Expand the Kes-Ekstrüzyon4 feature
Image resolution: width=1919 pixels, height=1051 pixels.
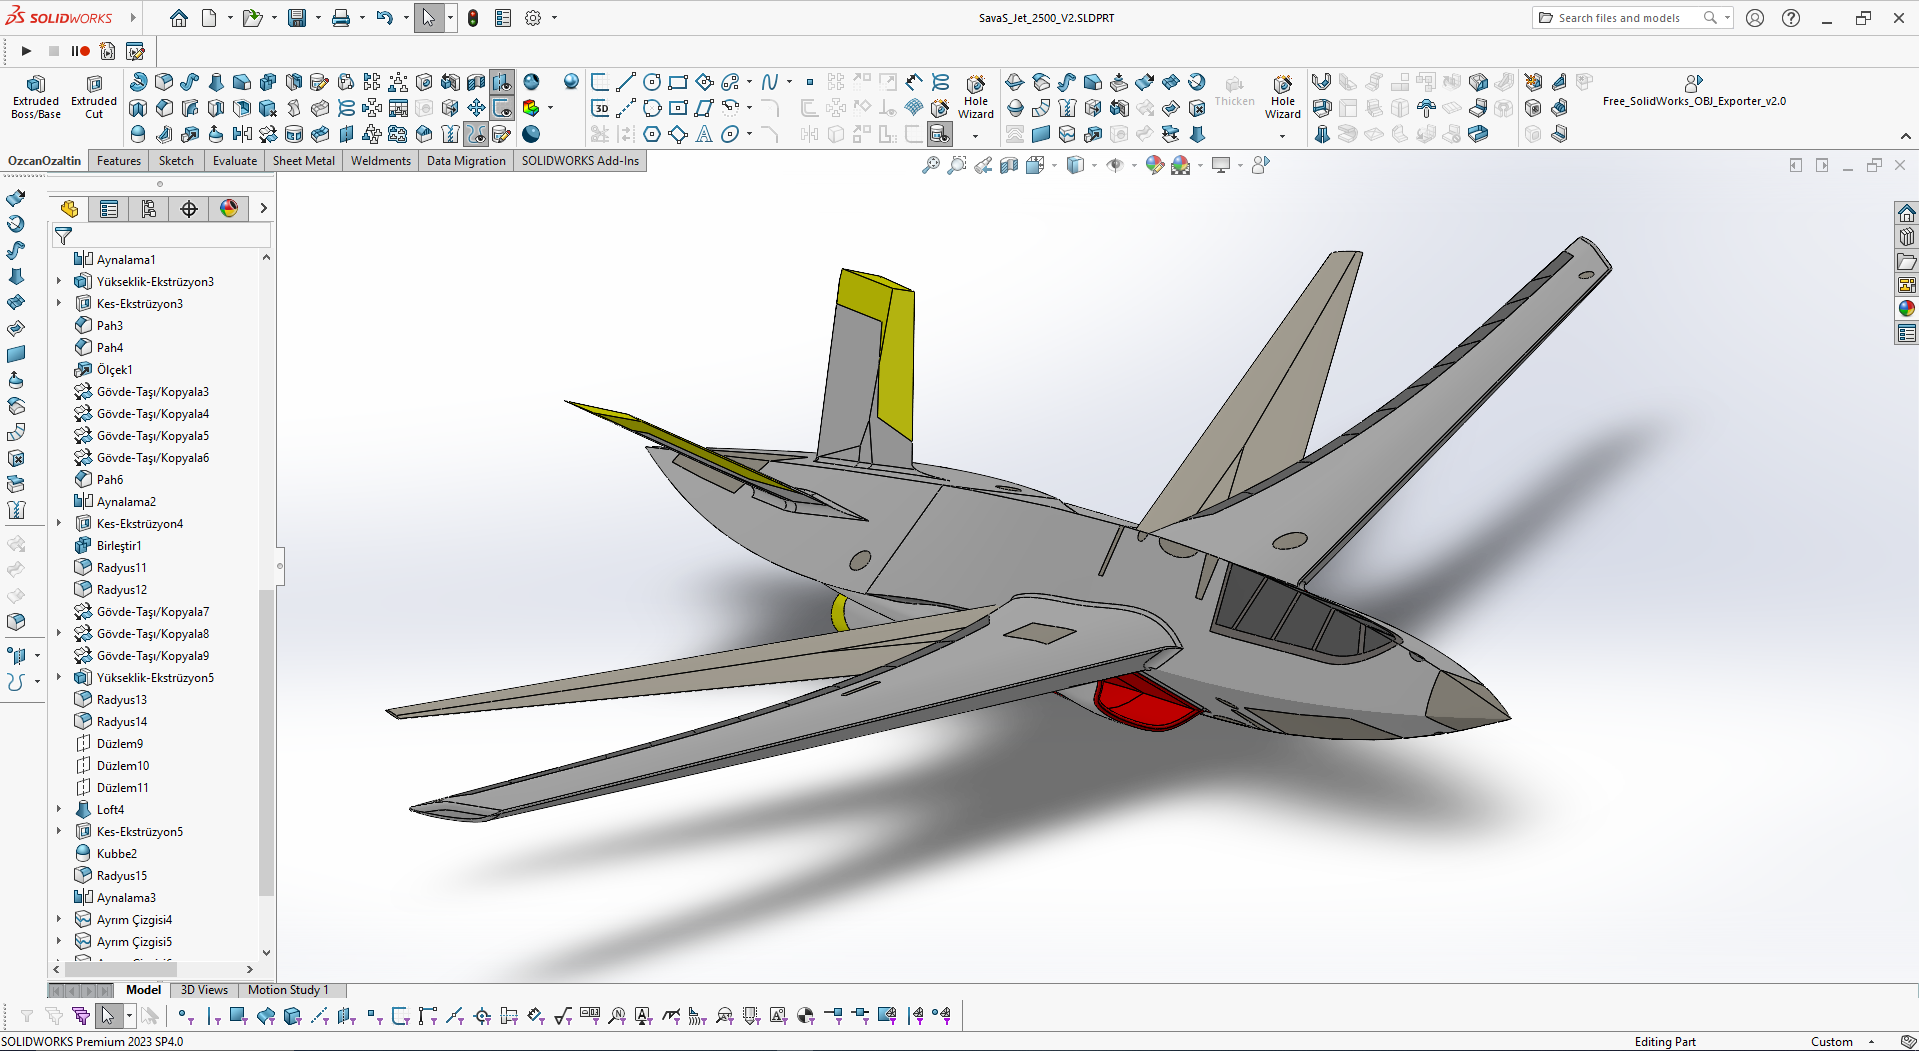(59, 523)
